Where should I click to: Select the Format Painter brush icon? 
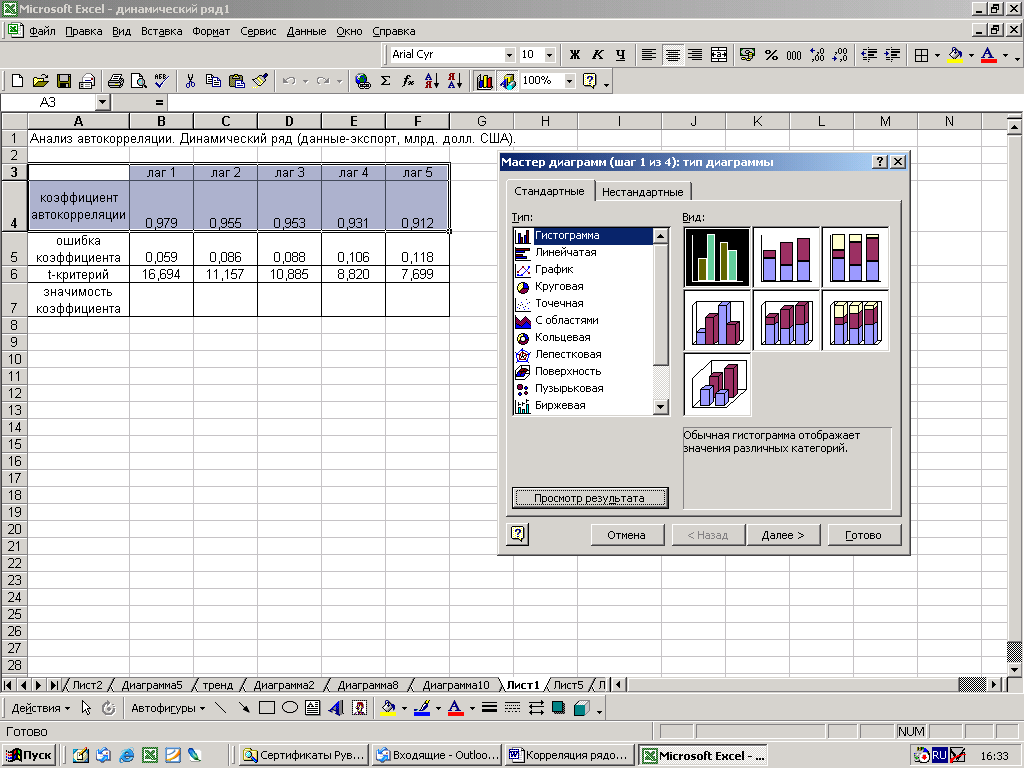click(260, 81)
